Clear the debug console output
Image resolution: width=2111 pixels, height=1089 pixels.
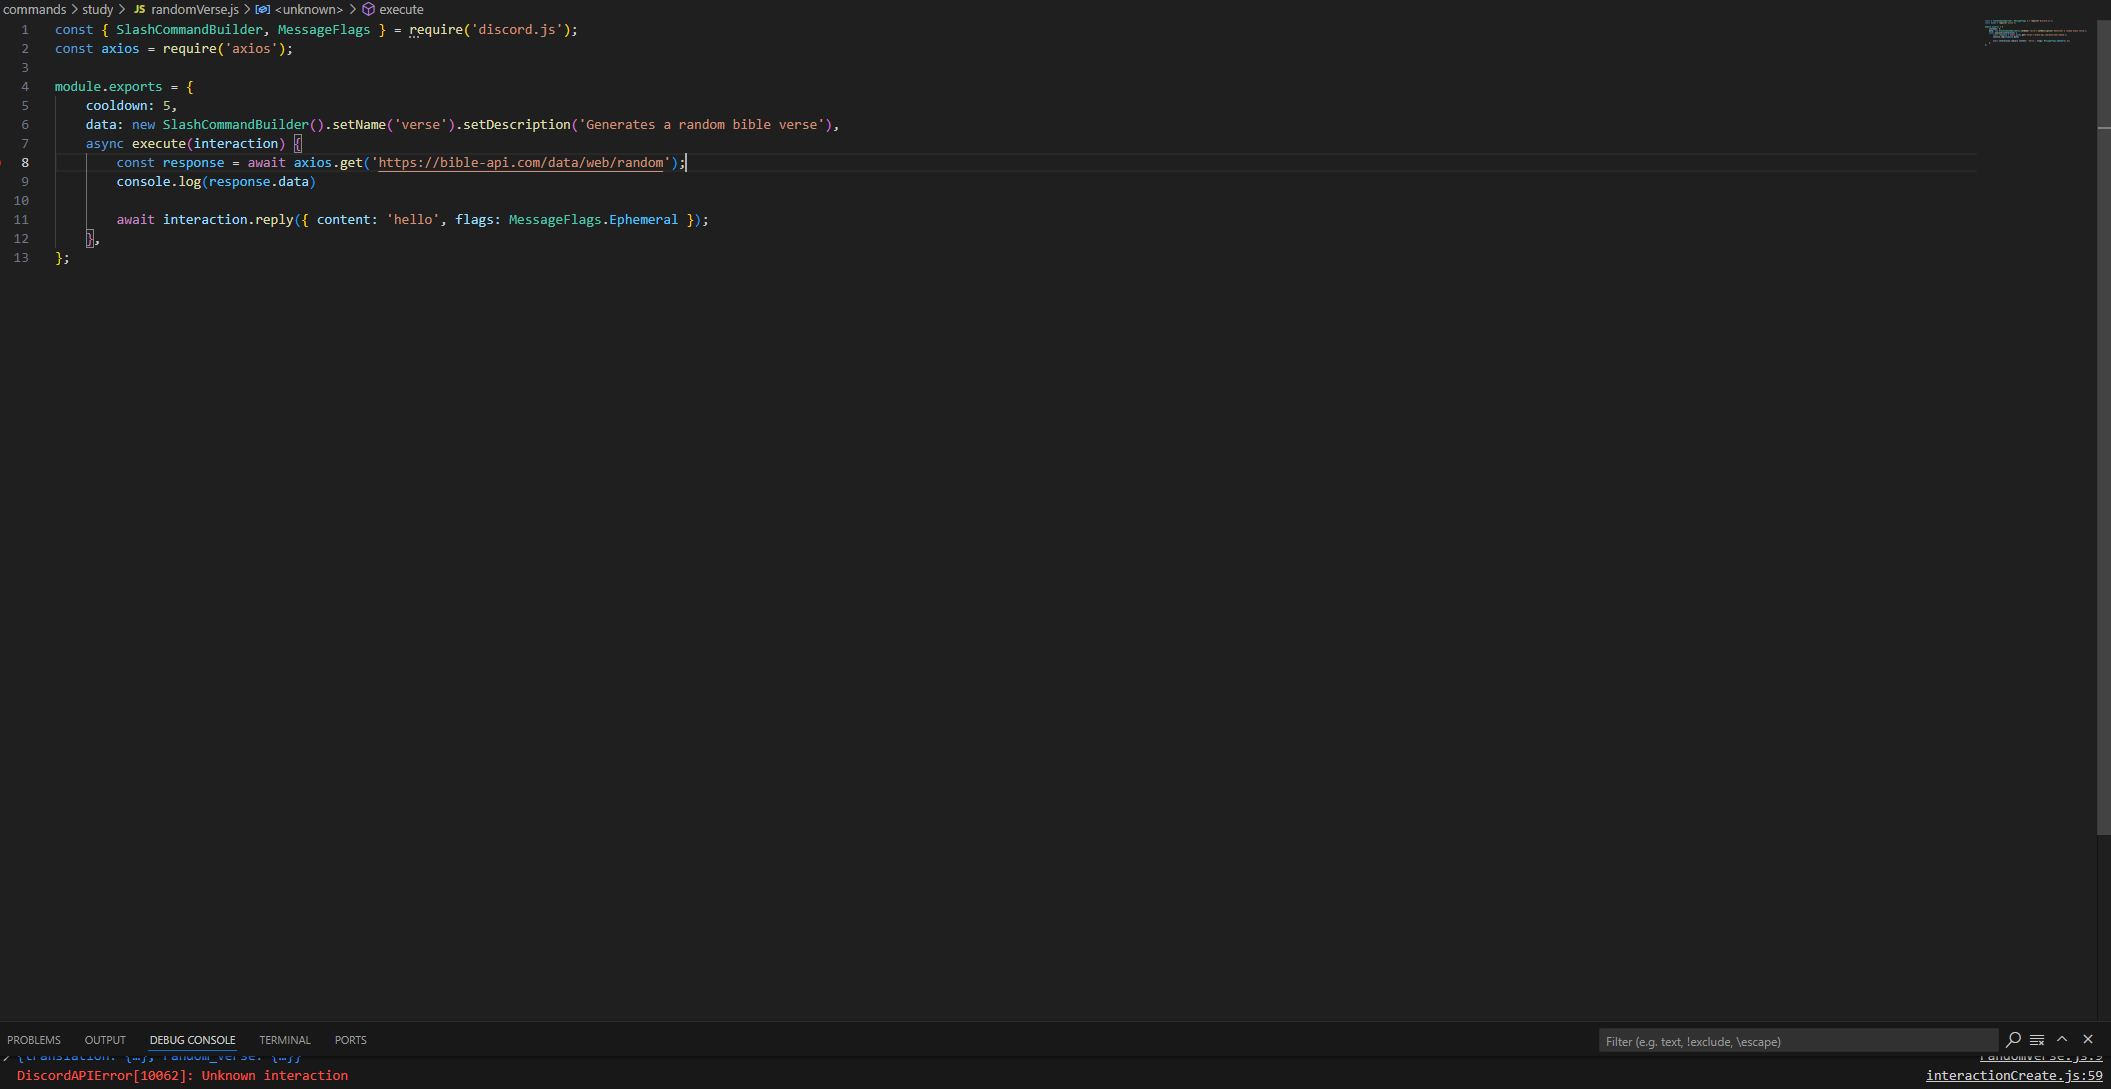pyautogui.click(x=2037, y=1040)
